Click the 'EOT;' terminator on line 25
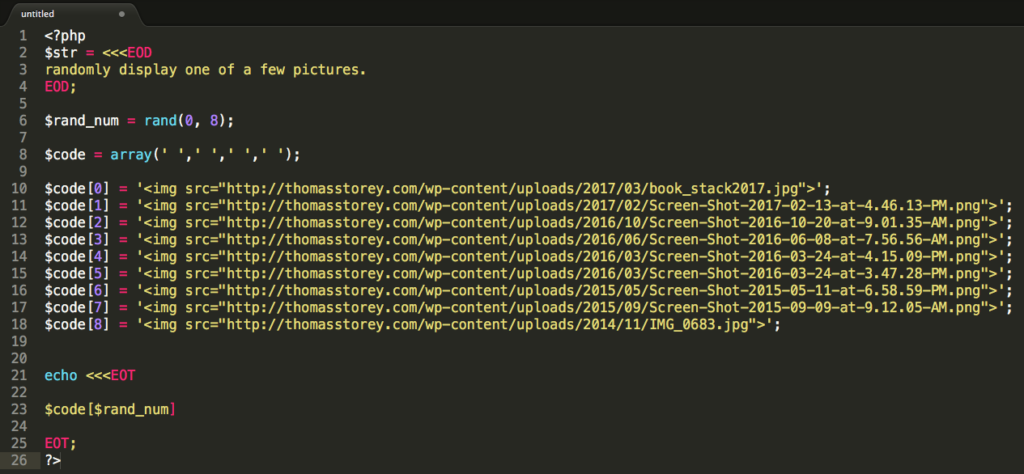The height and width of the screenshot is (474, 1024). point(61,443)
